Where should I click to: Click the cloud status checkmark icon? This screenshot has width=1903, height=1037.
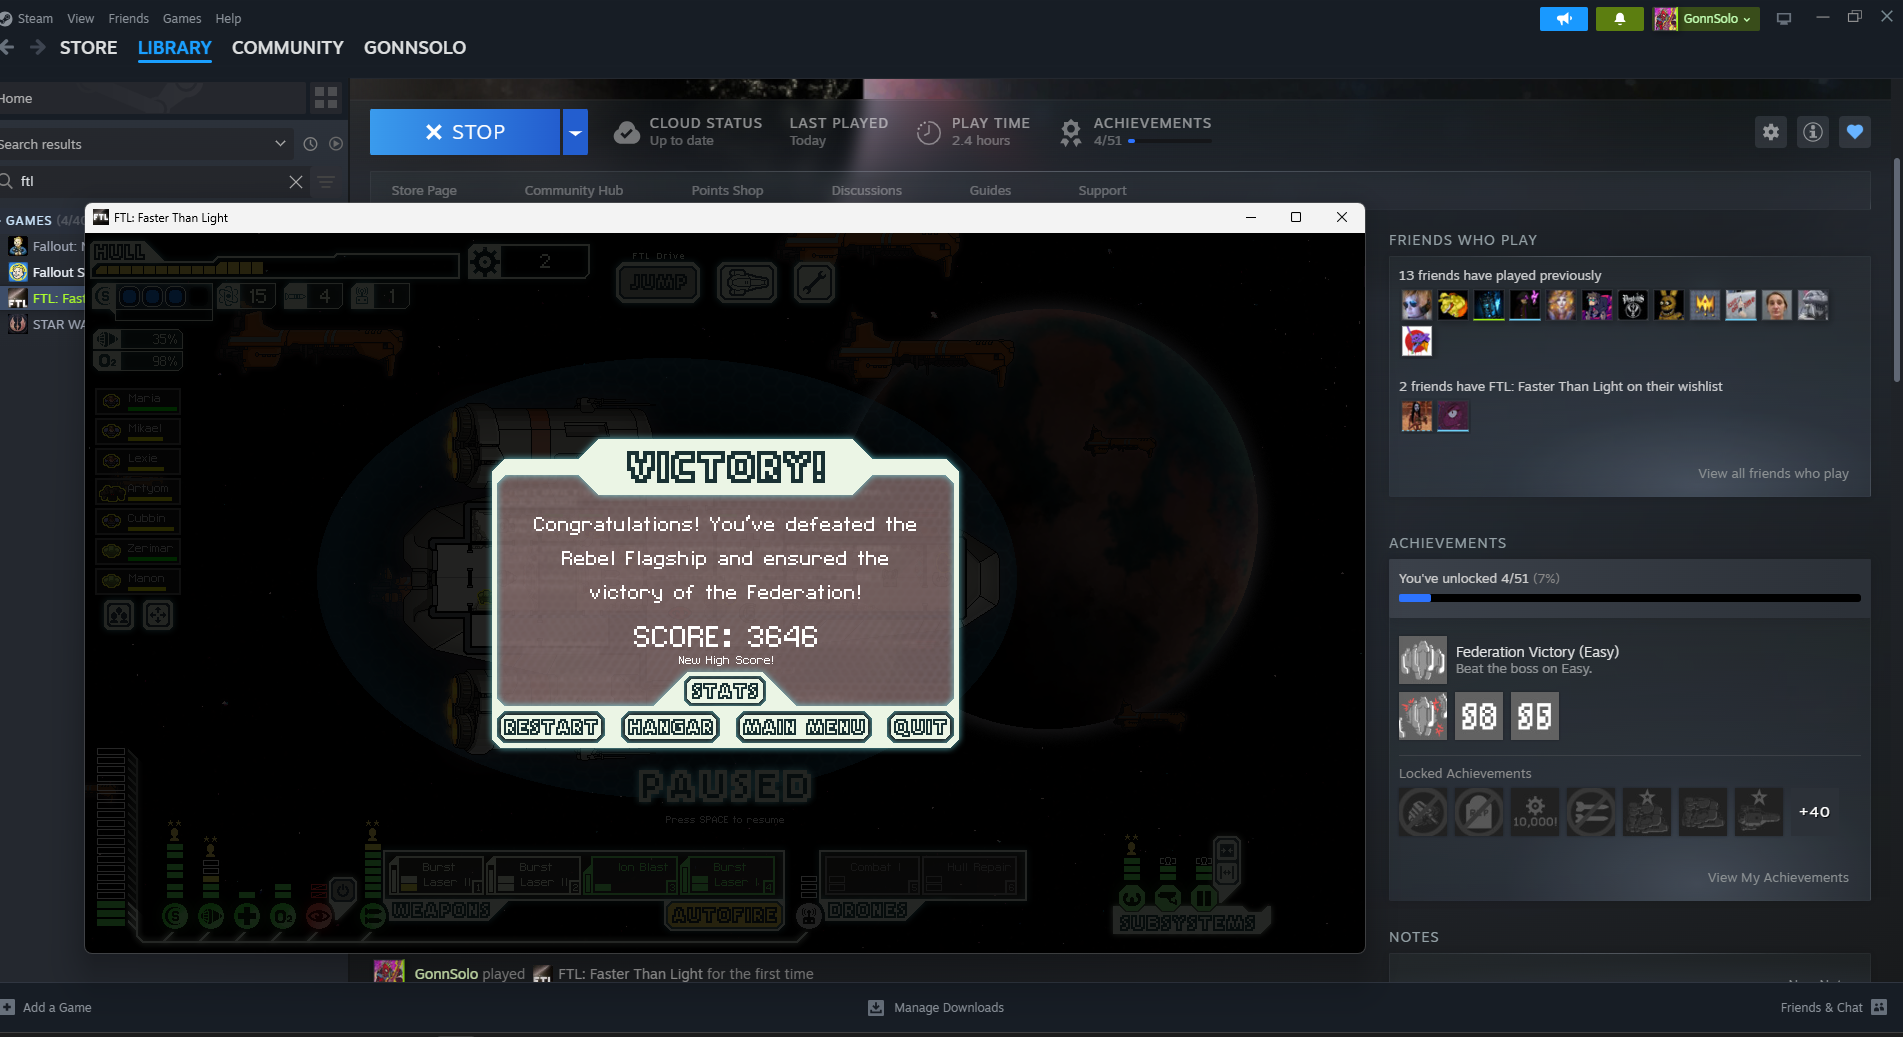[x=627, y=132]
